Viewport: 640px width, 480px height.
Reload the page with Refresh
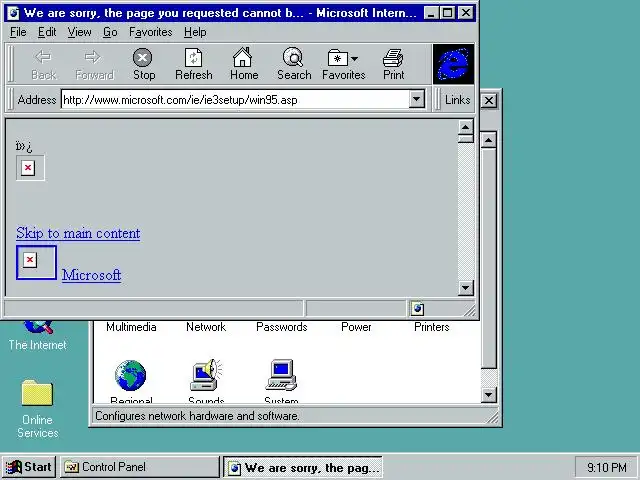pos(193,64)
